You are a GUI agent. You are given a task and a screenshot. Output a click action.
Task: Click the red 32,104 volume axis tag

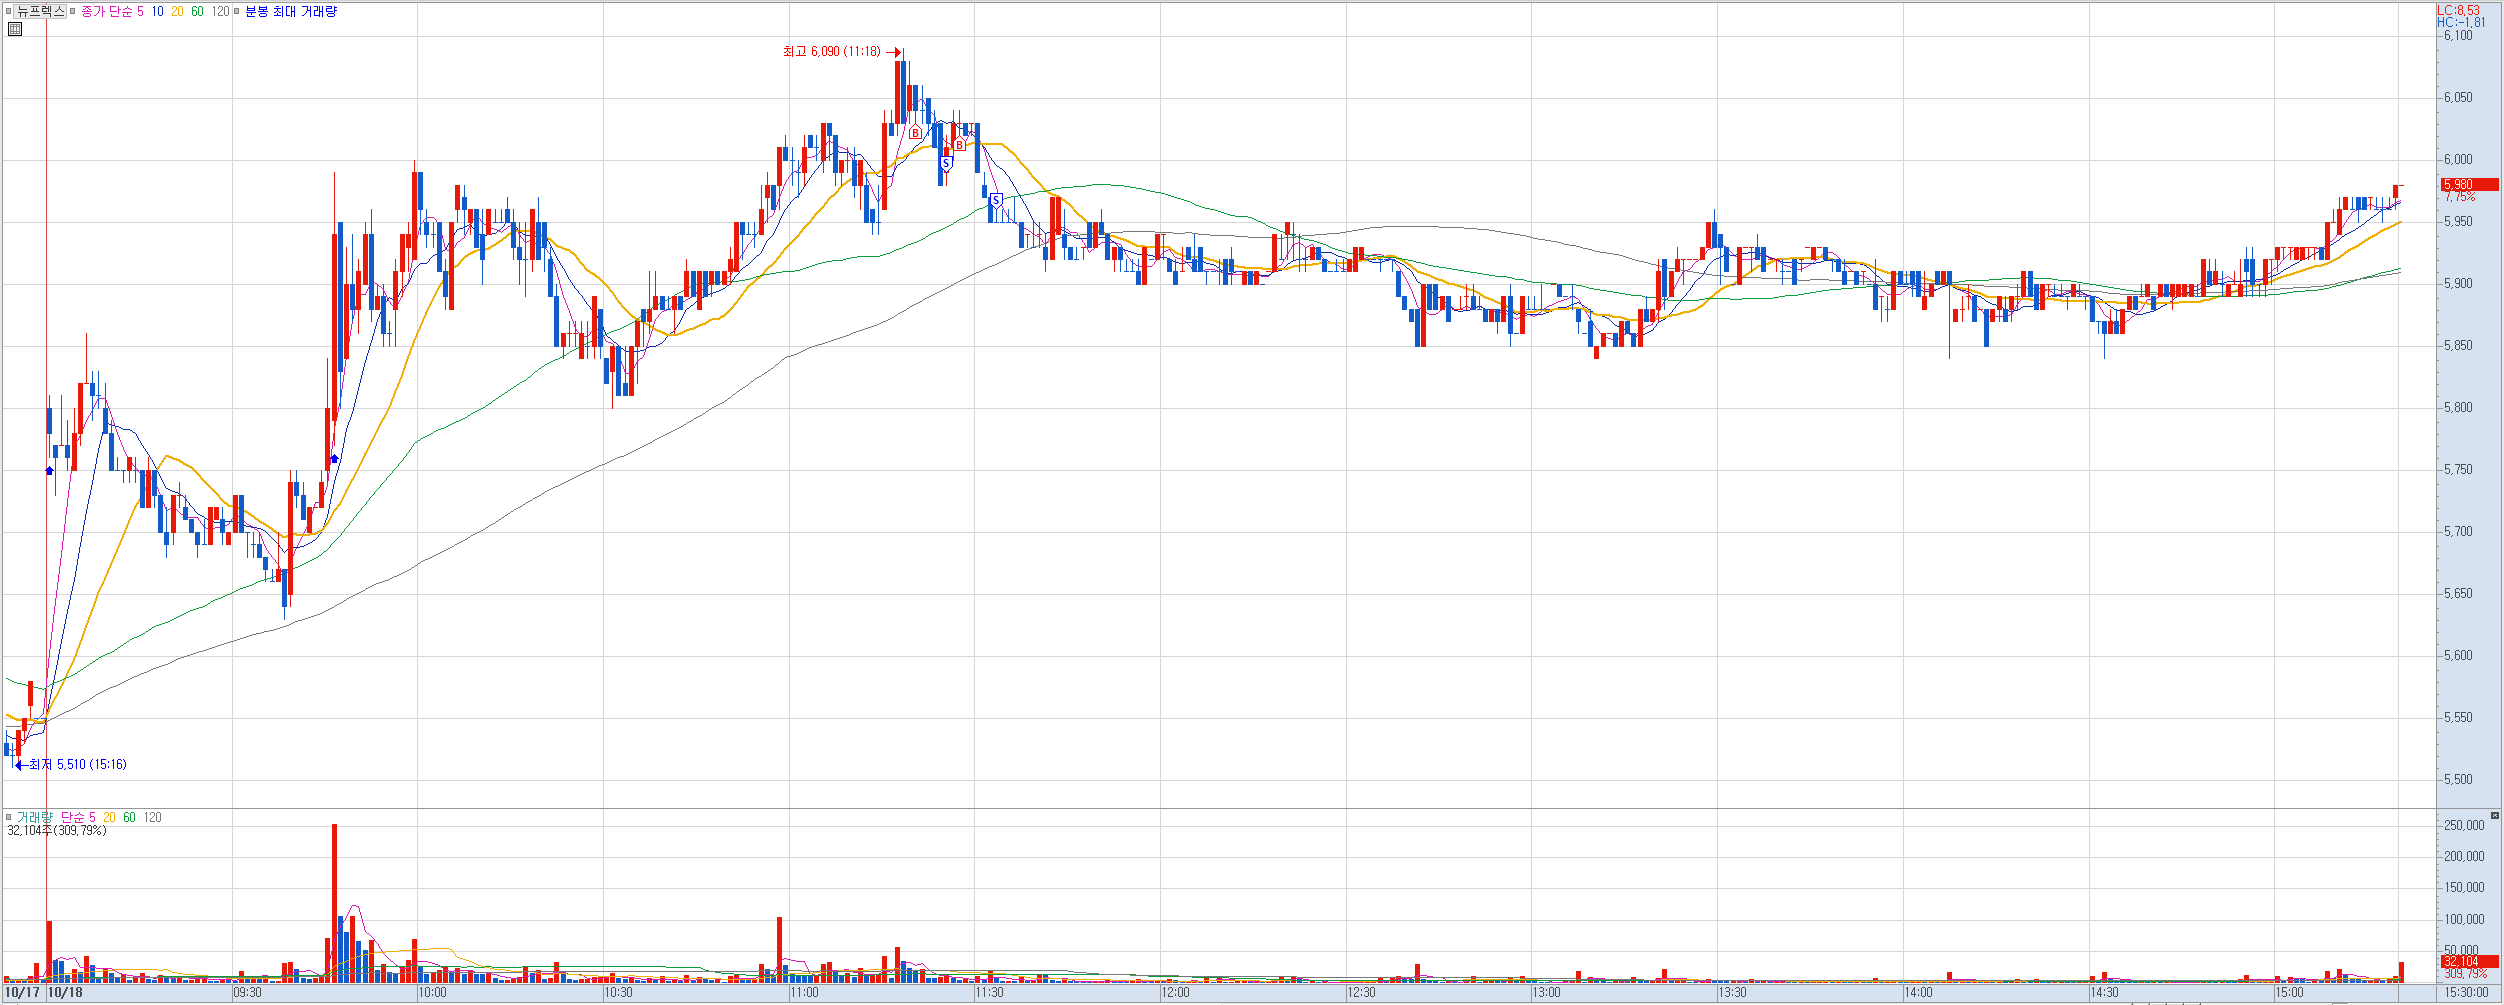tap(2470, 961)
